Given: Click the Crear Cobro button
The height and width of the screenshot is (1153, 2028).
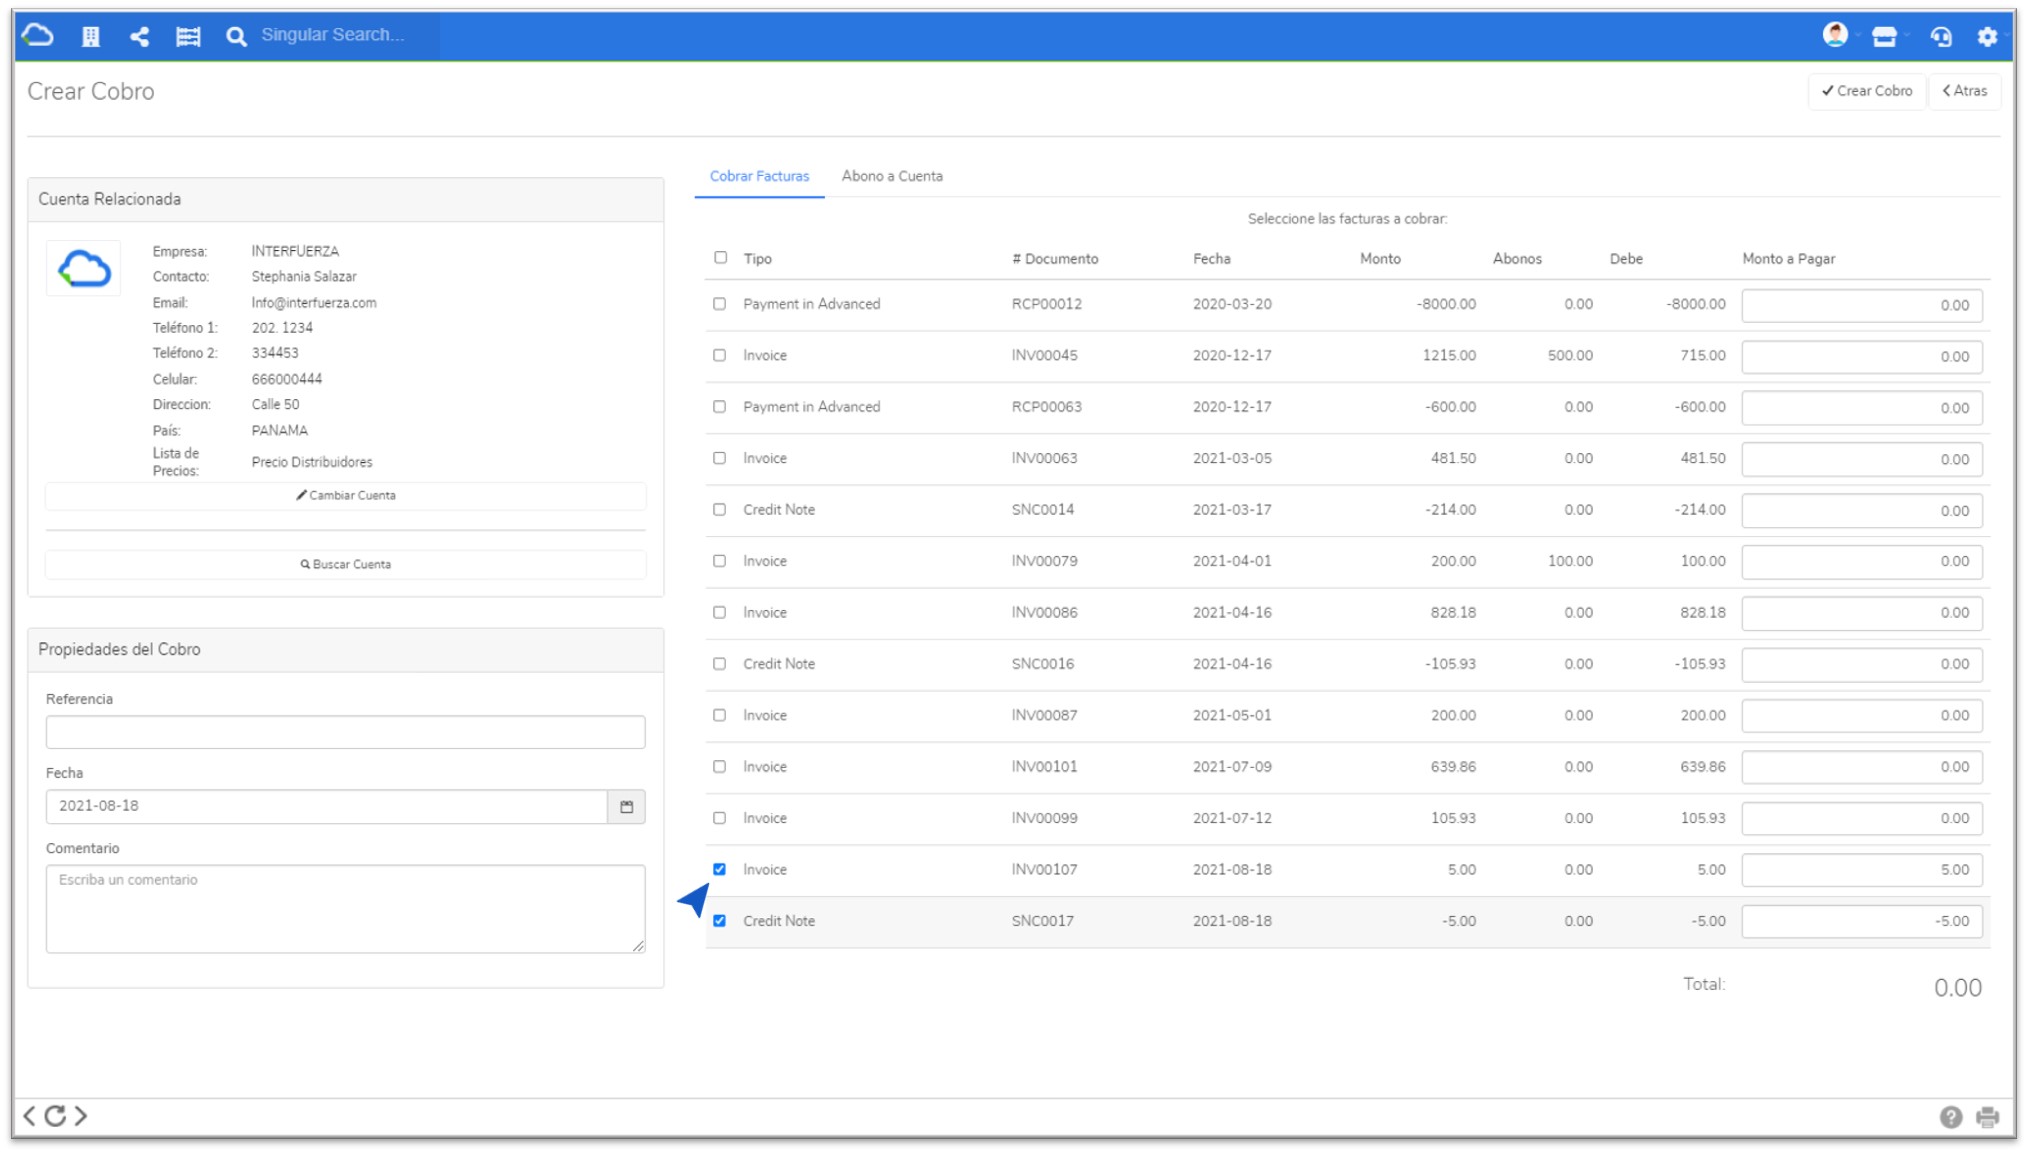Looking at the screenshot, I should [x=1867, y=91].
